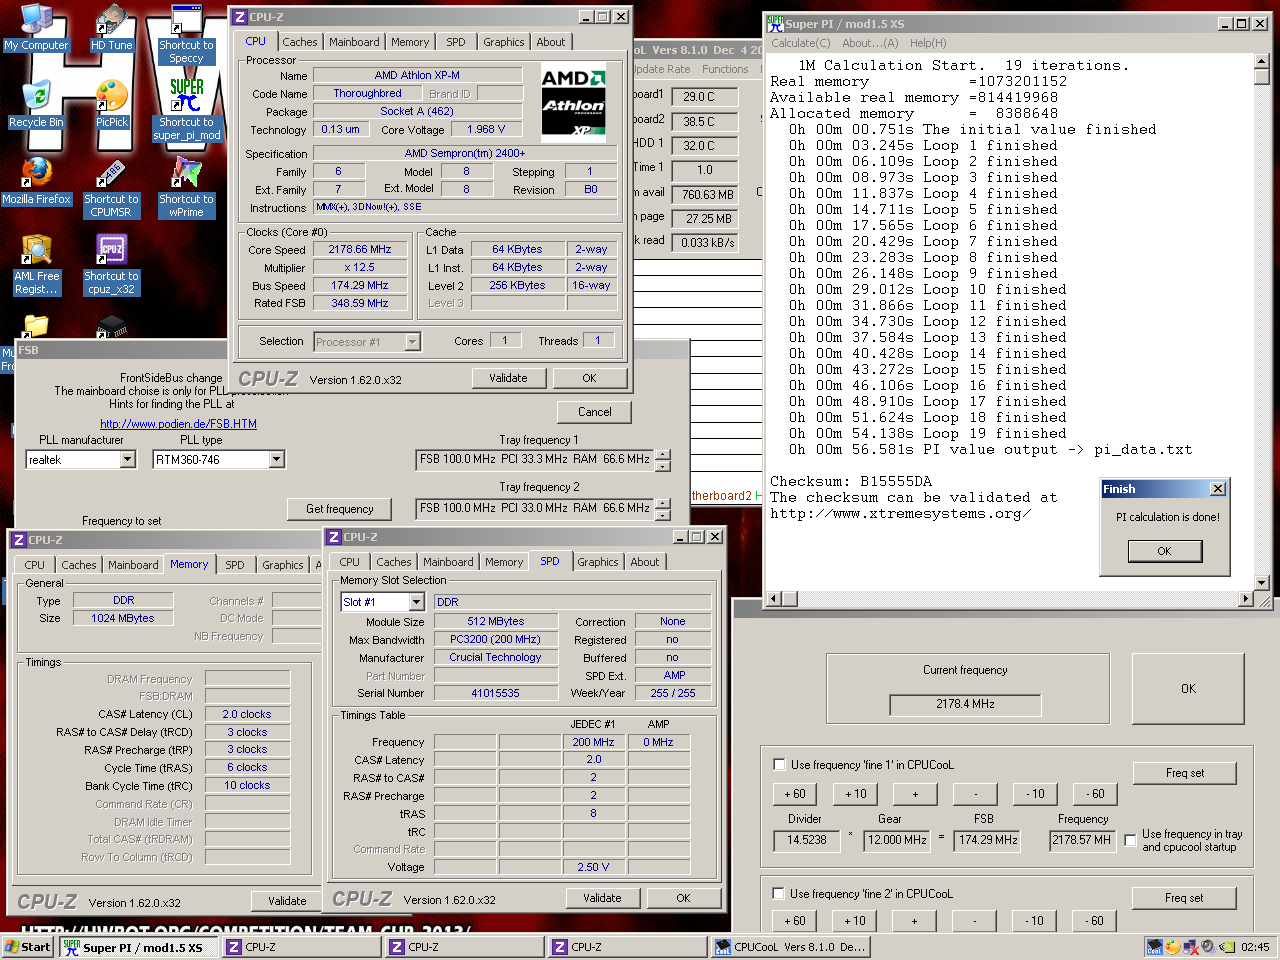Select the Mozilla Firefox desktop icon

pyautogui.click(x=36, y=181)
